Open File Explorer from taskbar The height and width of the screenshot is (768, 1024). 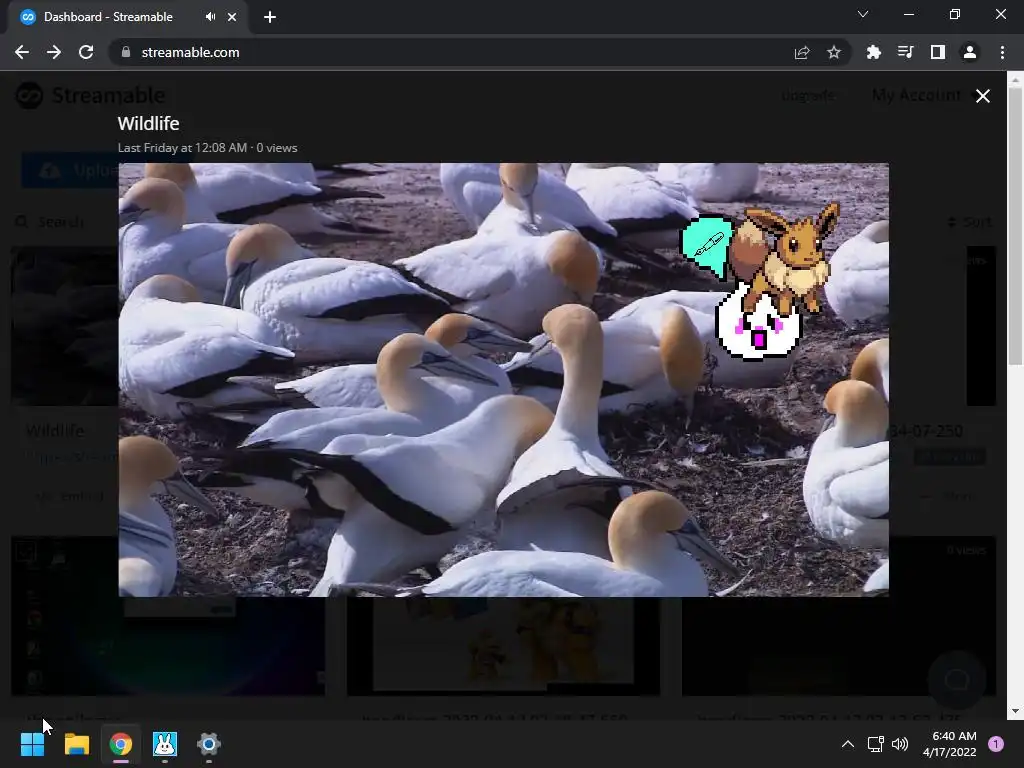point(76,744)
